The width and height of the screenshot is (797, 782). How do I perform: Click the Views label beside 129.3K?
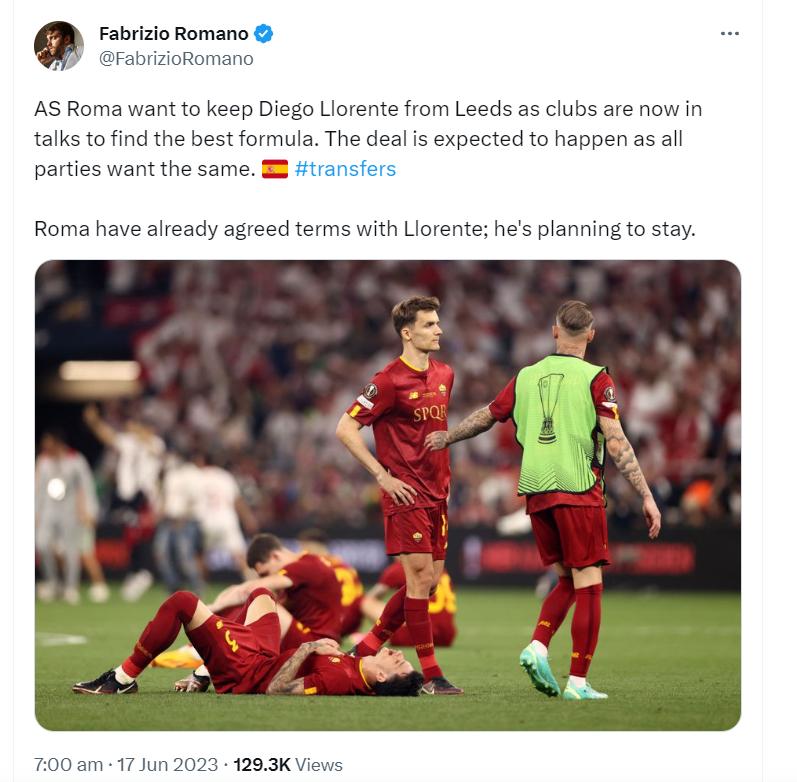pyautogui.click(x=319, y=764)
